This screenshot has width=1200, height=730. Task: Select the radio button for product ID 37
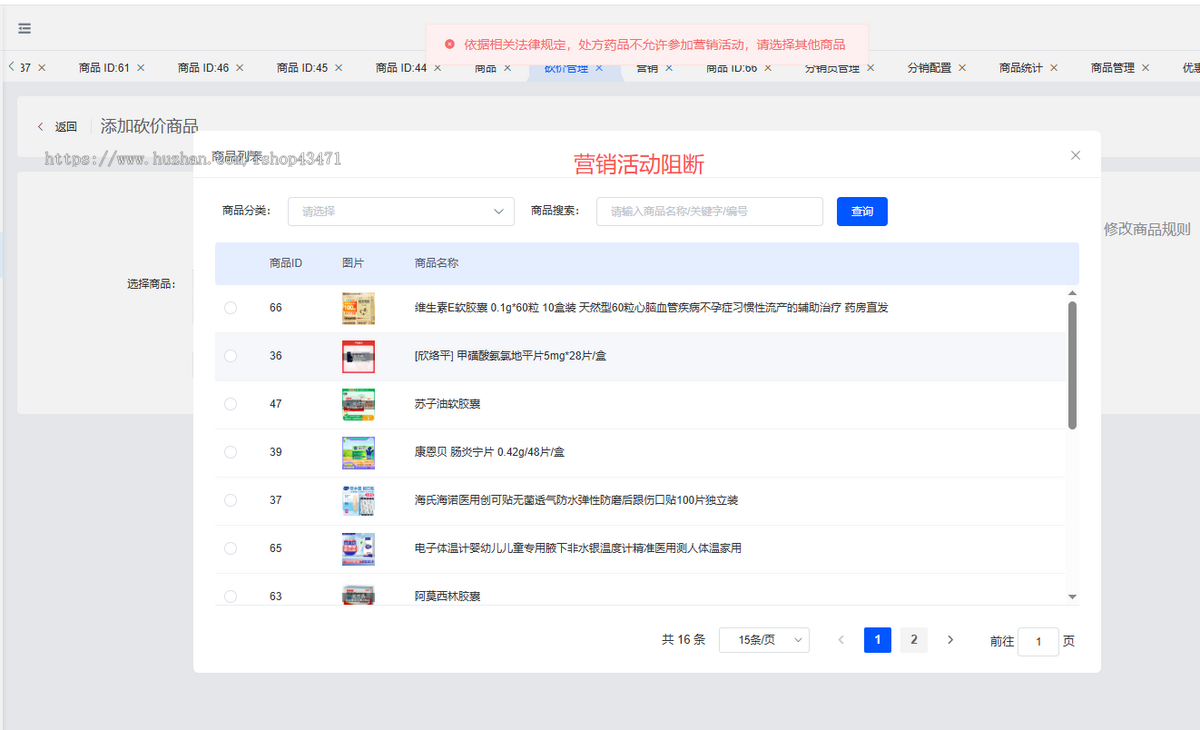click(231, 500)
